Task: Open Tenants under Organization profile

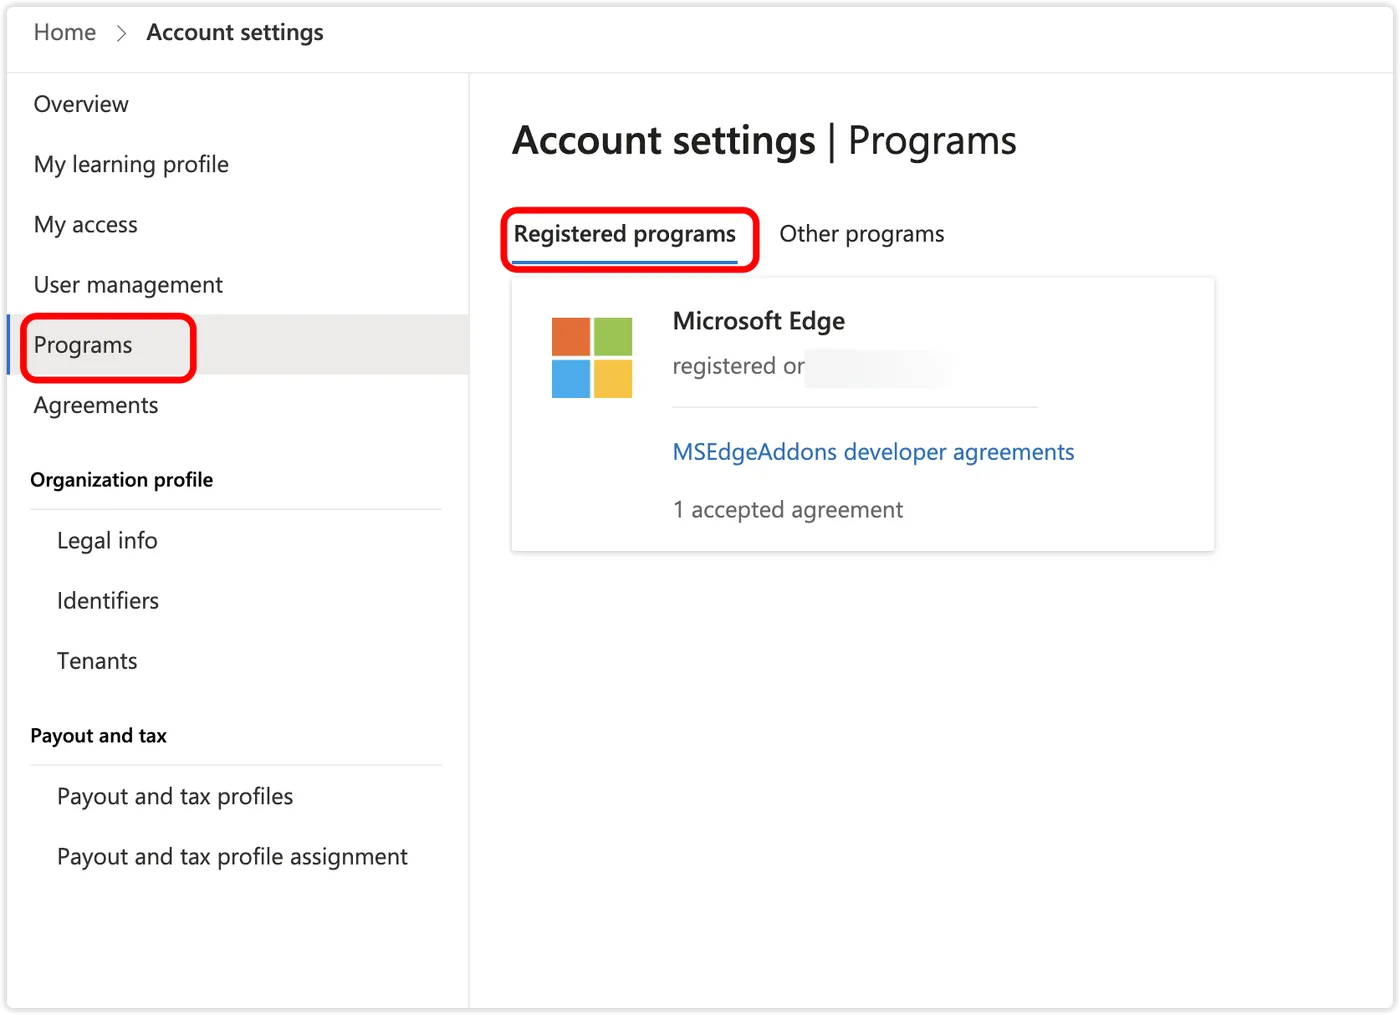Action: [x=97, y=661]
